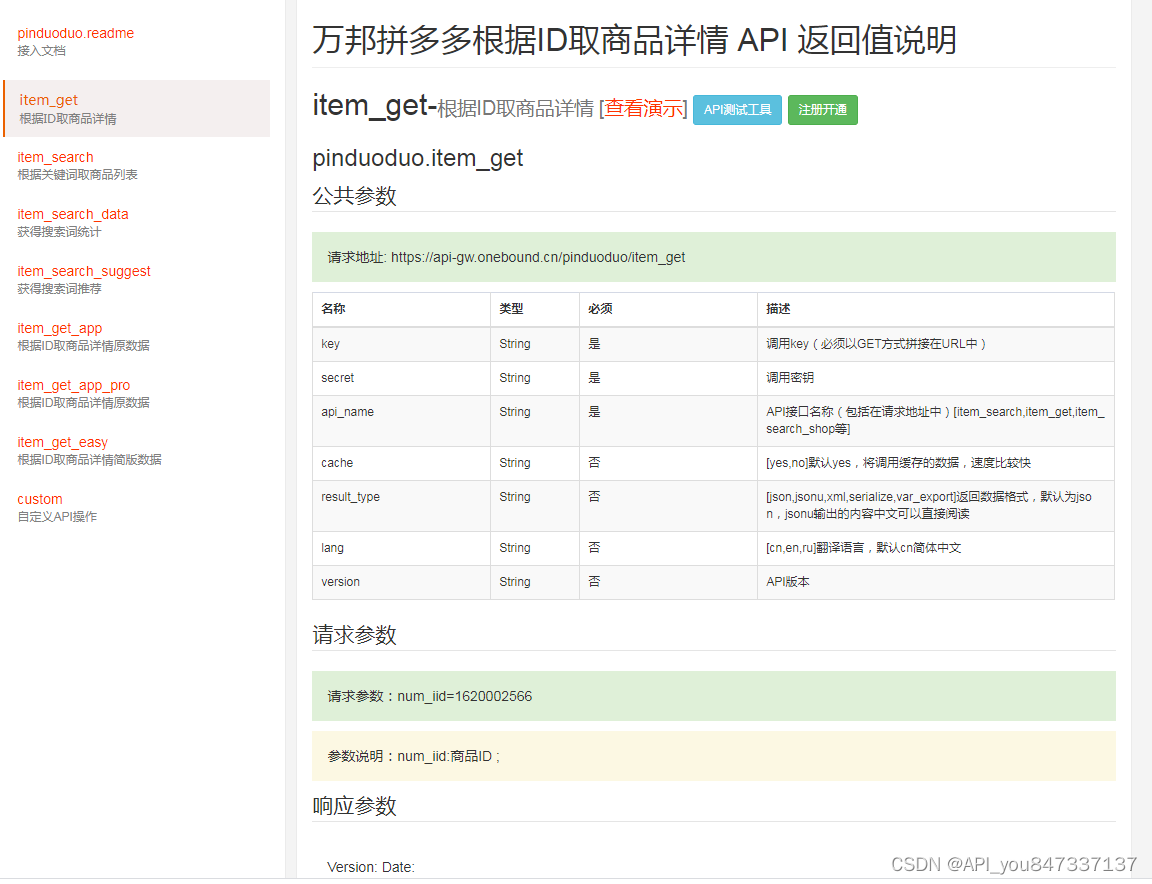Screen dimensions: 1152x884
Task: Click the 接入文档 subtitle in sidebar
Action: [42, 51]
